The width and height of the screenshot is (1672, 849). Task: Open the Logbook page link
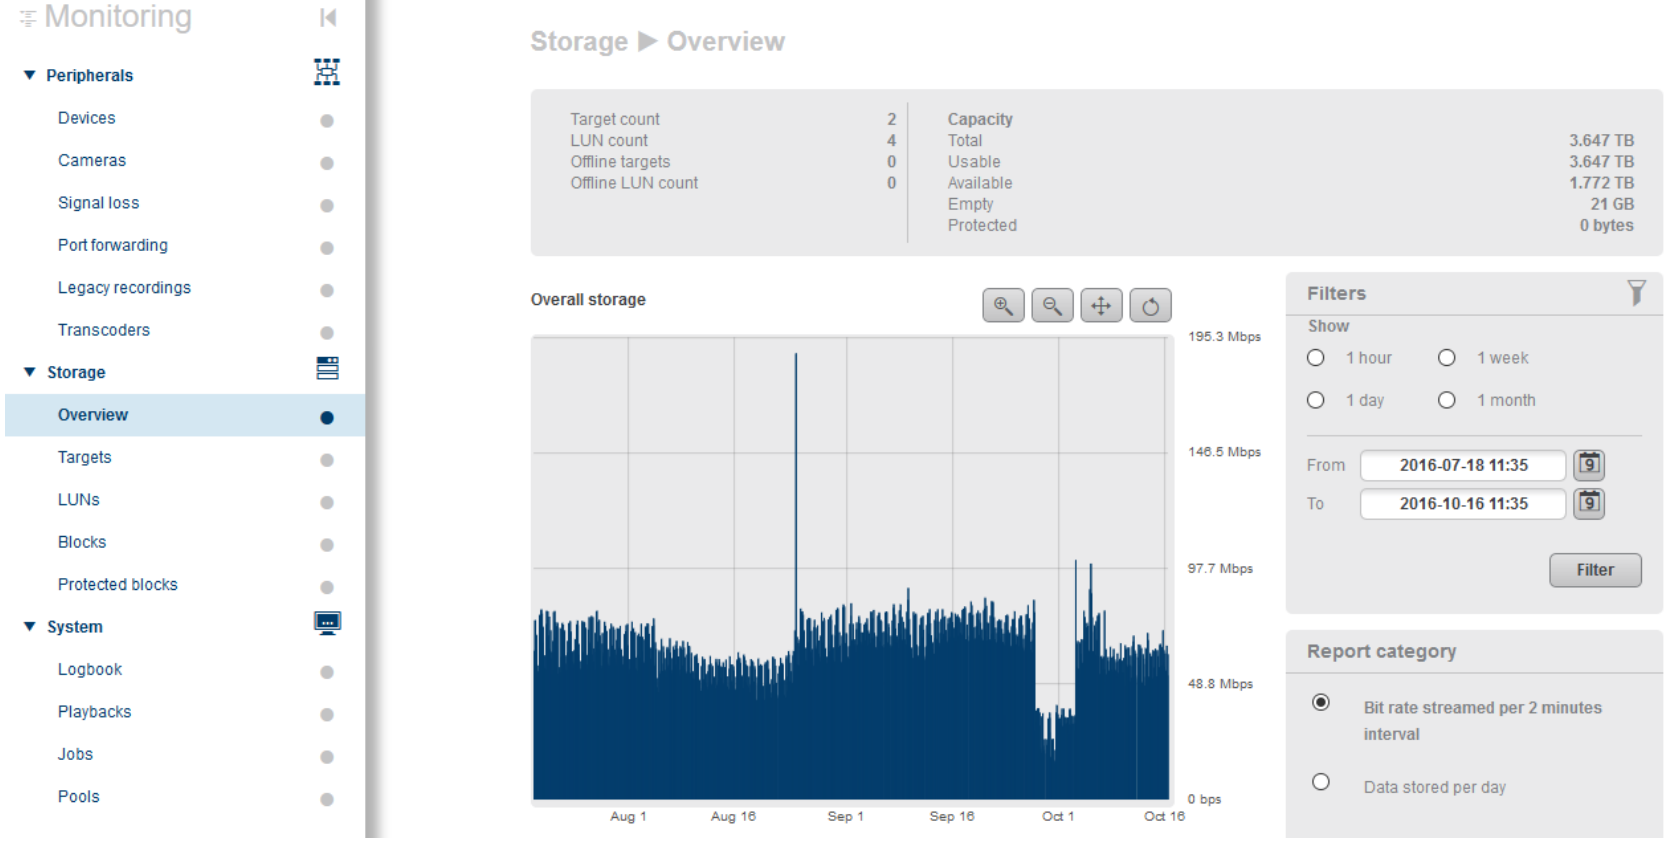pos(90,670)
